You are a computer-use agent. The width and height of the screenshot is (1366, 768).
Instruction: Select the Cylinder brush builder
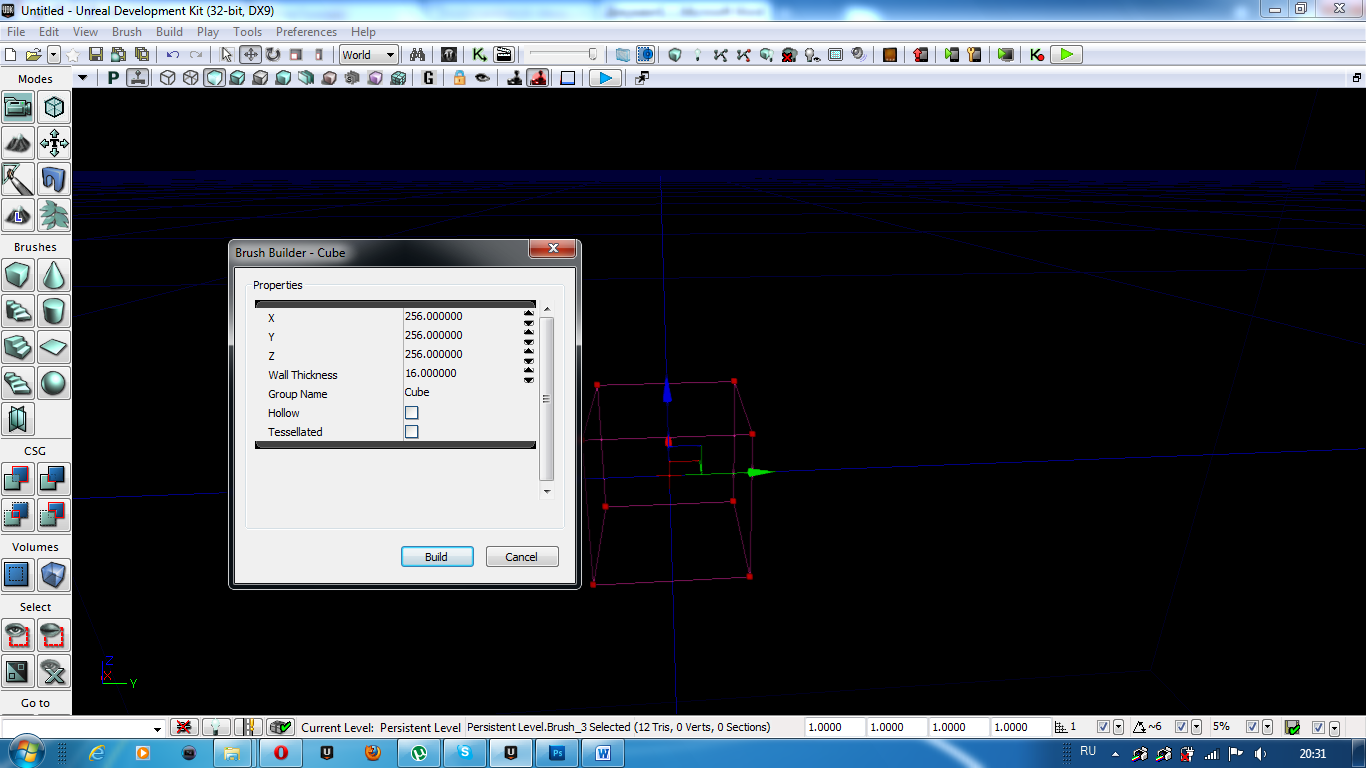click(54, 310)
